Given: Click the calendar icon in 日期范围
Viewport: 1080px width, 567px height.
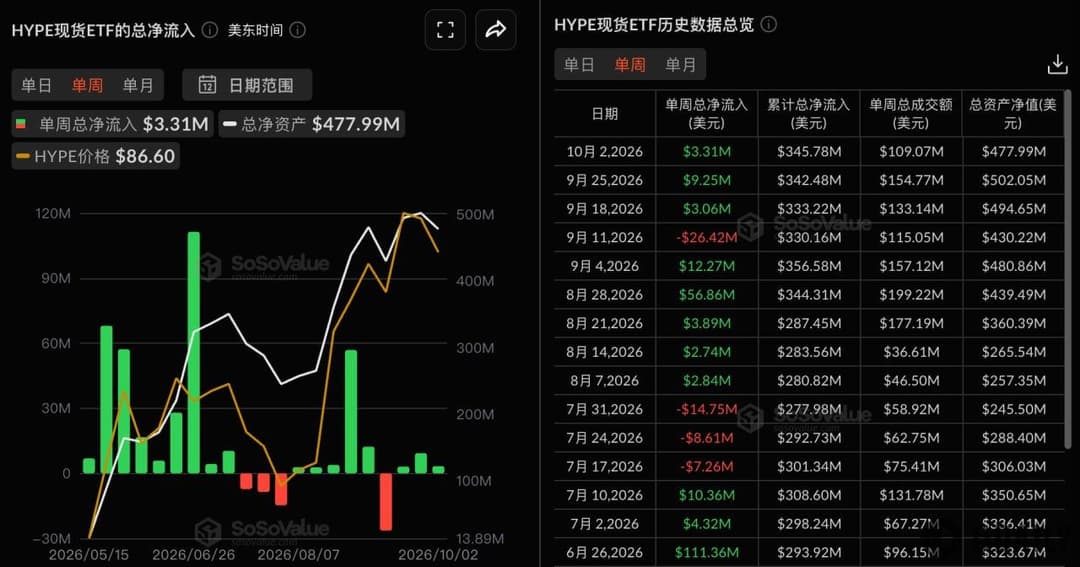Looking at the screenshot, I should (207, 85).
